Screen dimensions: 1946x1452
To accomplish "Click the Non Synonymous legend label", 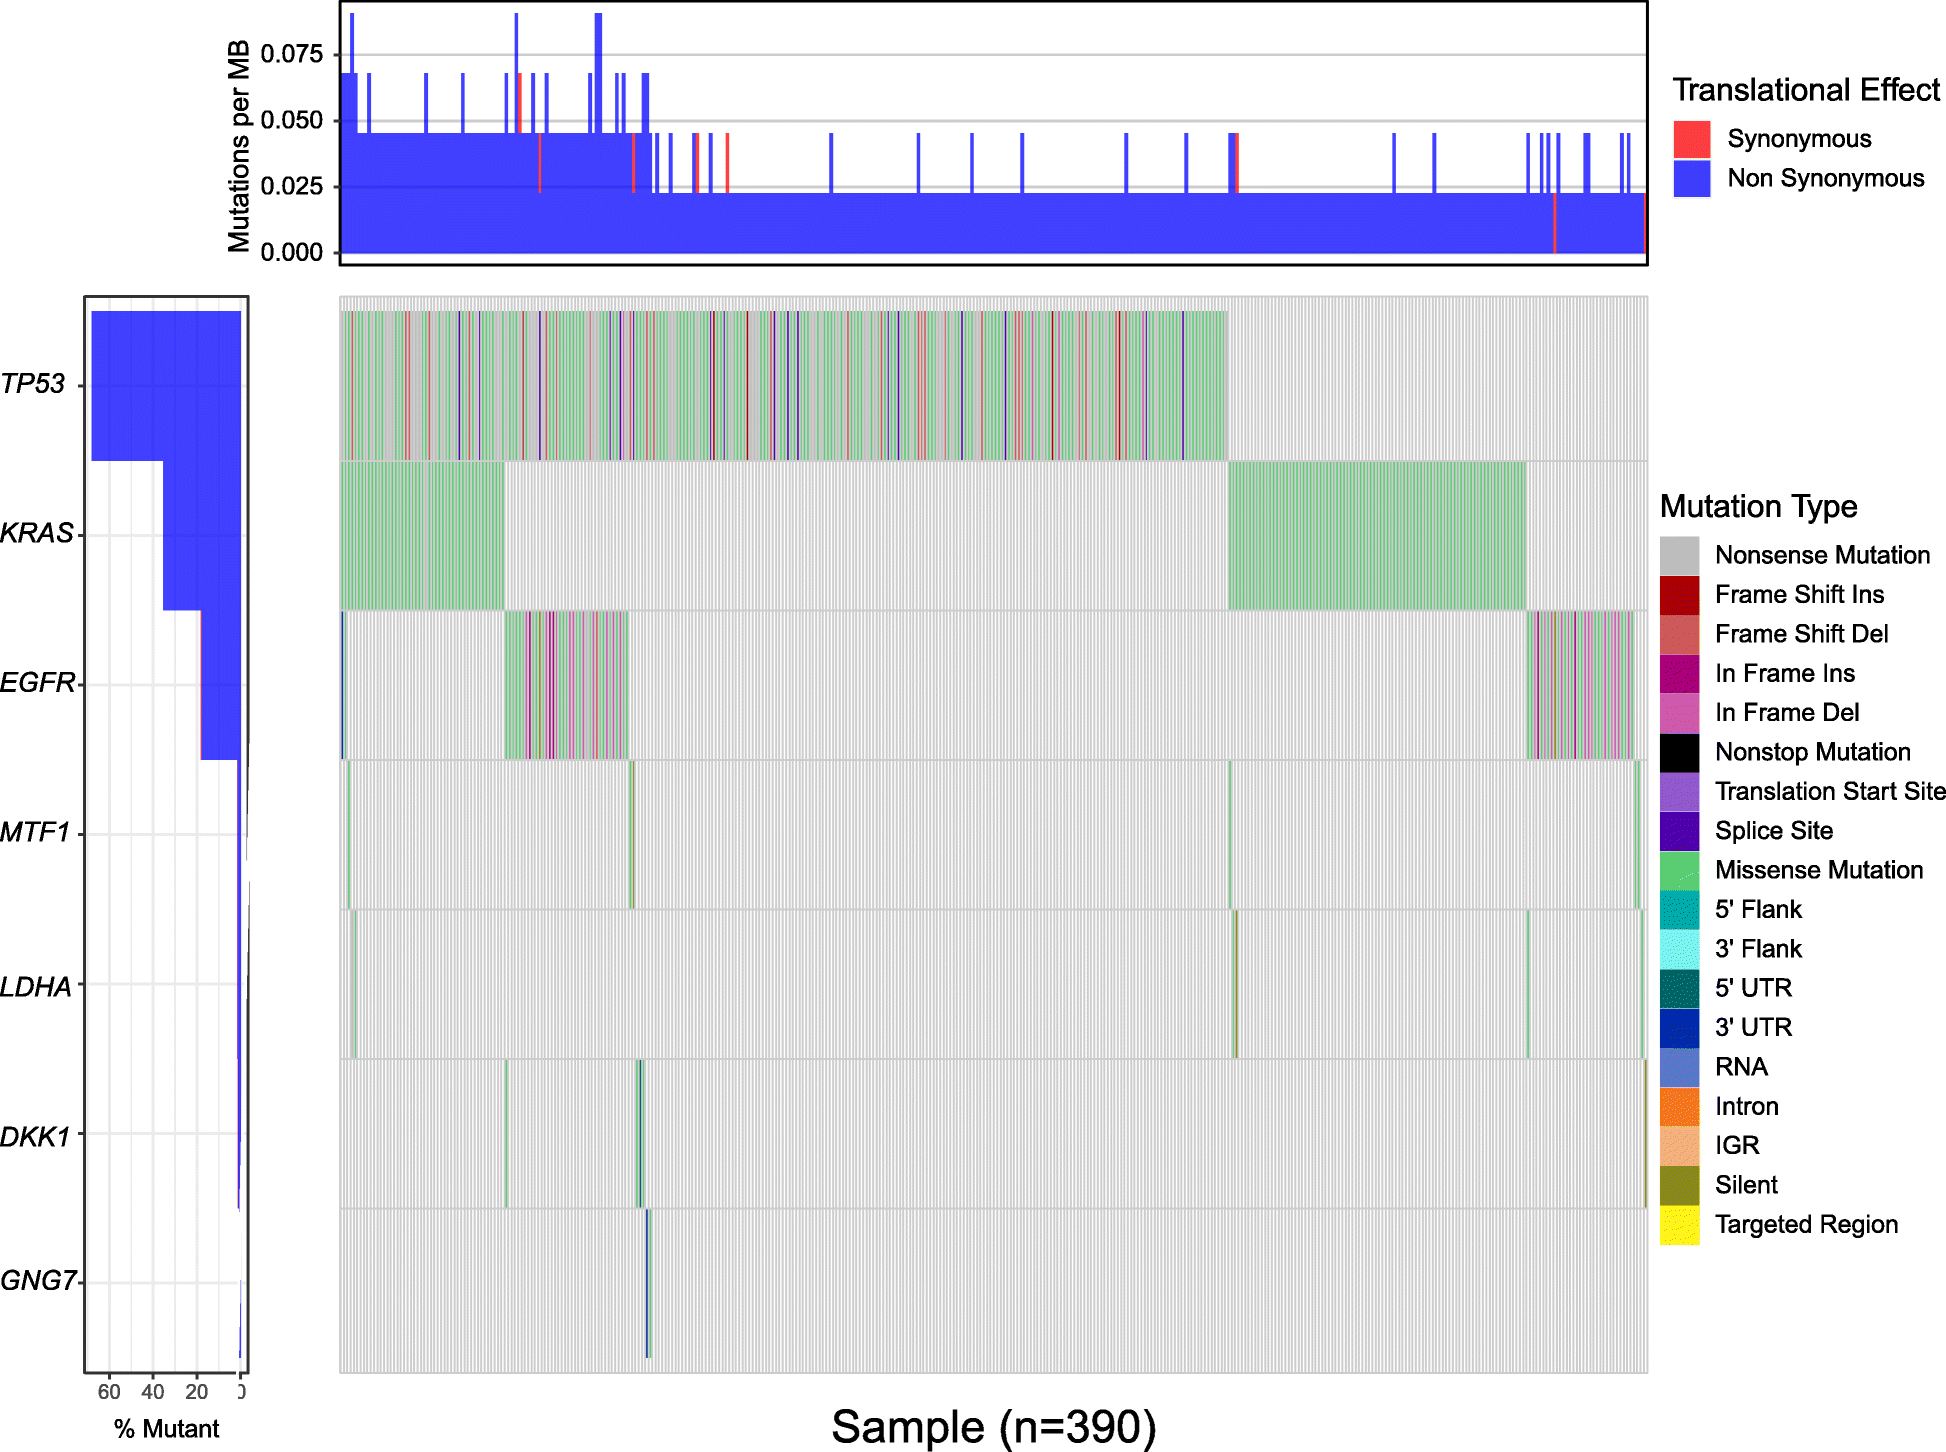I will [1826, 178].
